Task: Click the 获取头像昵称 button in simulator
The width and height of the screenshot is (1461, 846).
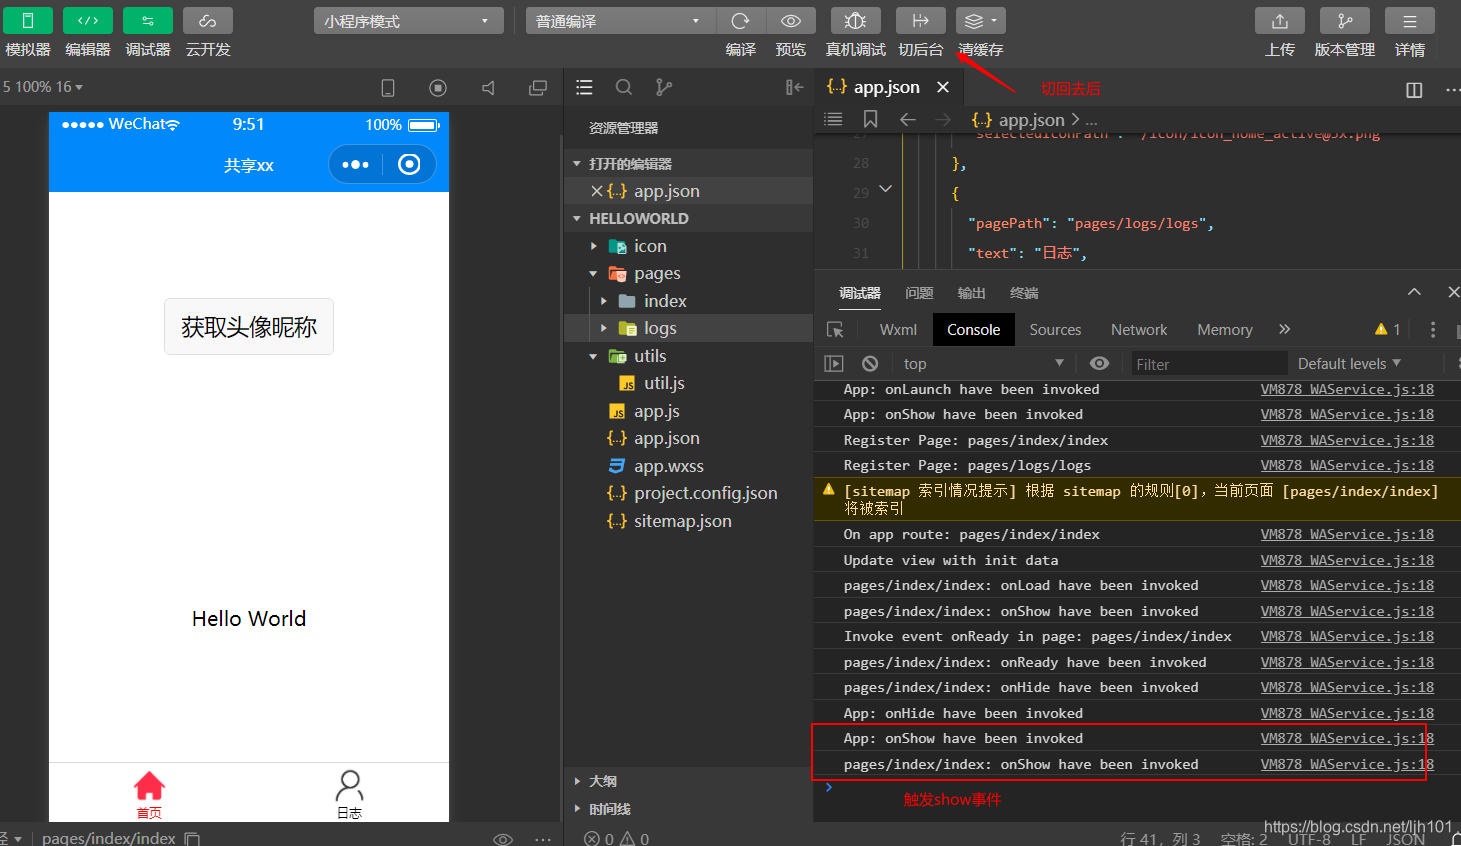Action: tap(249, 327)
